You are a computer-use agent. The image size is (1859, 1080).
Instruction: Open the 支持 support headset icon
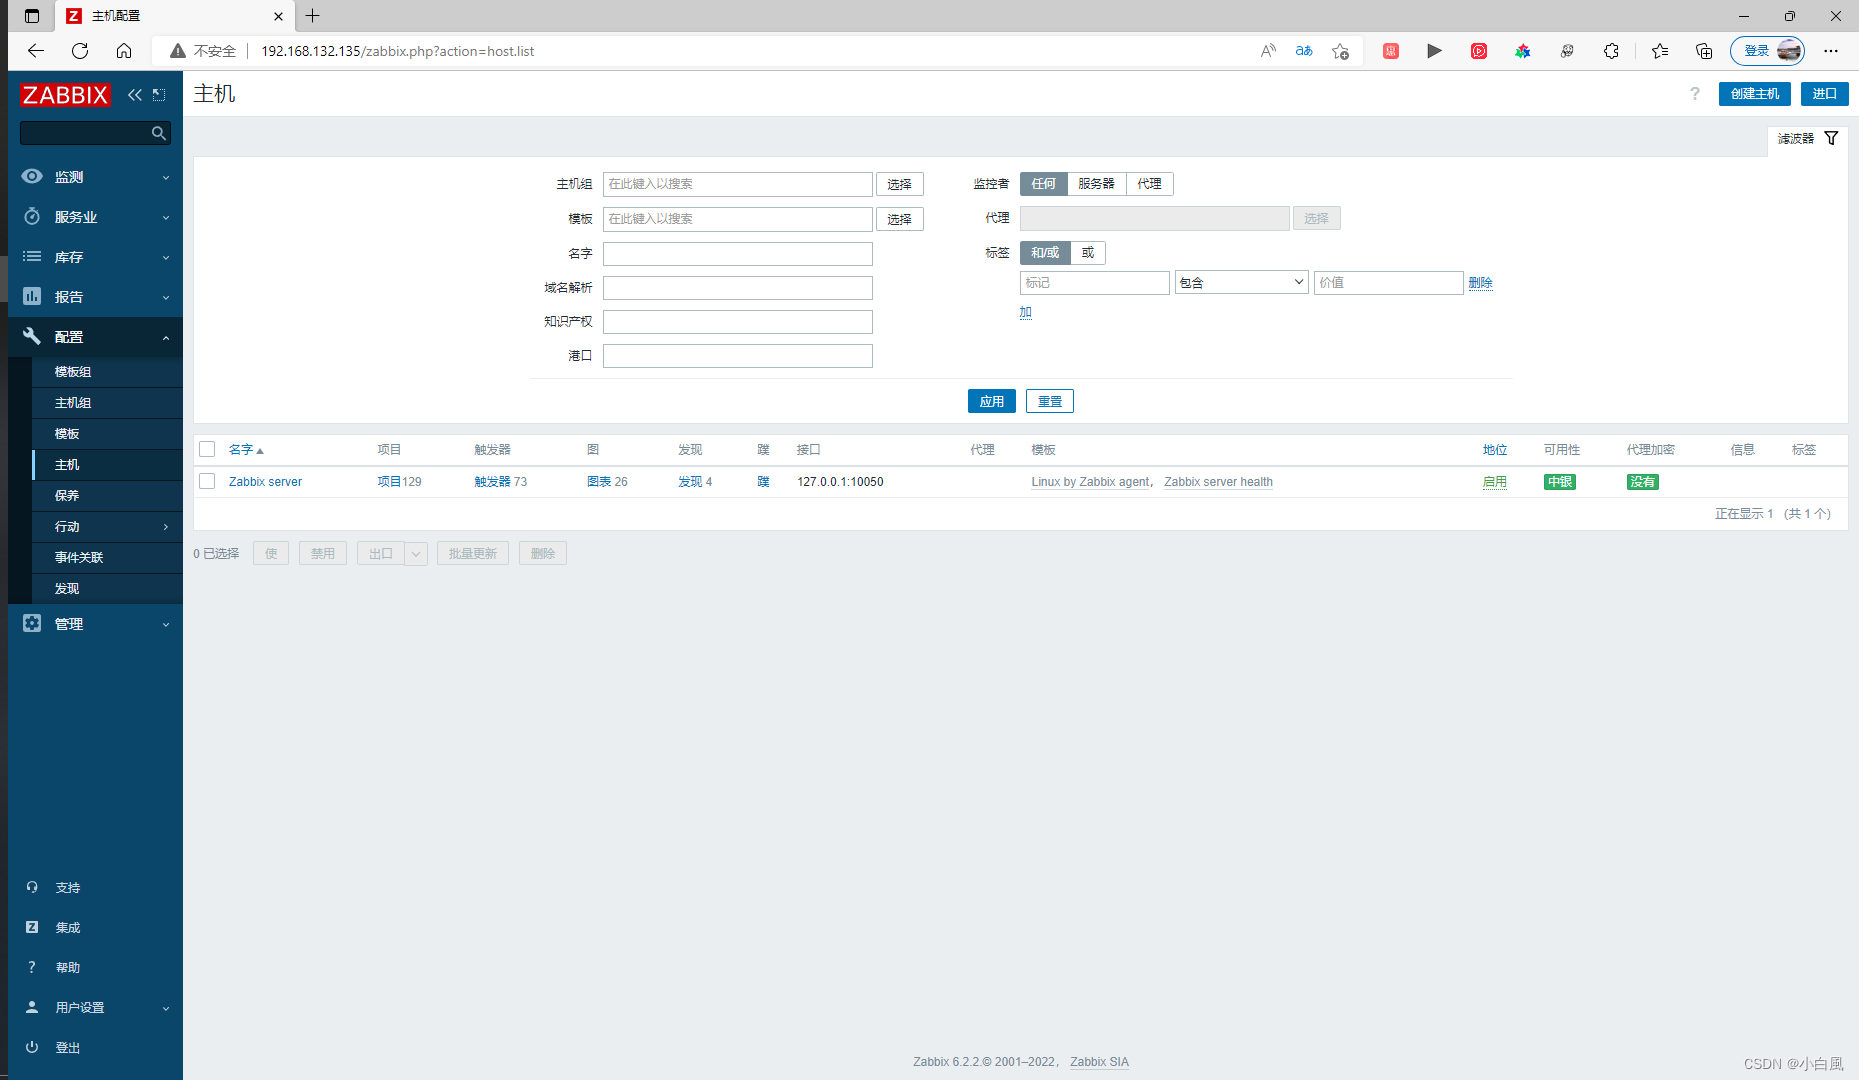tap(32, 887)
